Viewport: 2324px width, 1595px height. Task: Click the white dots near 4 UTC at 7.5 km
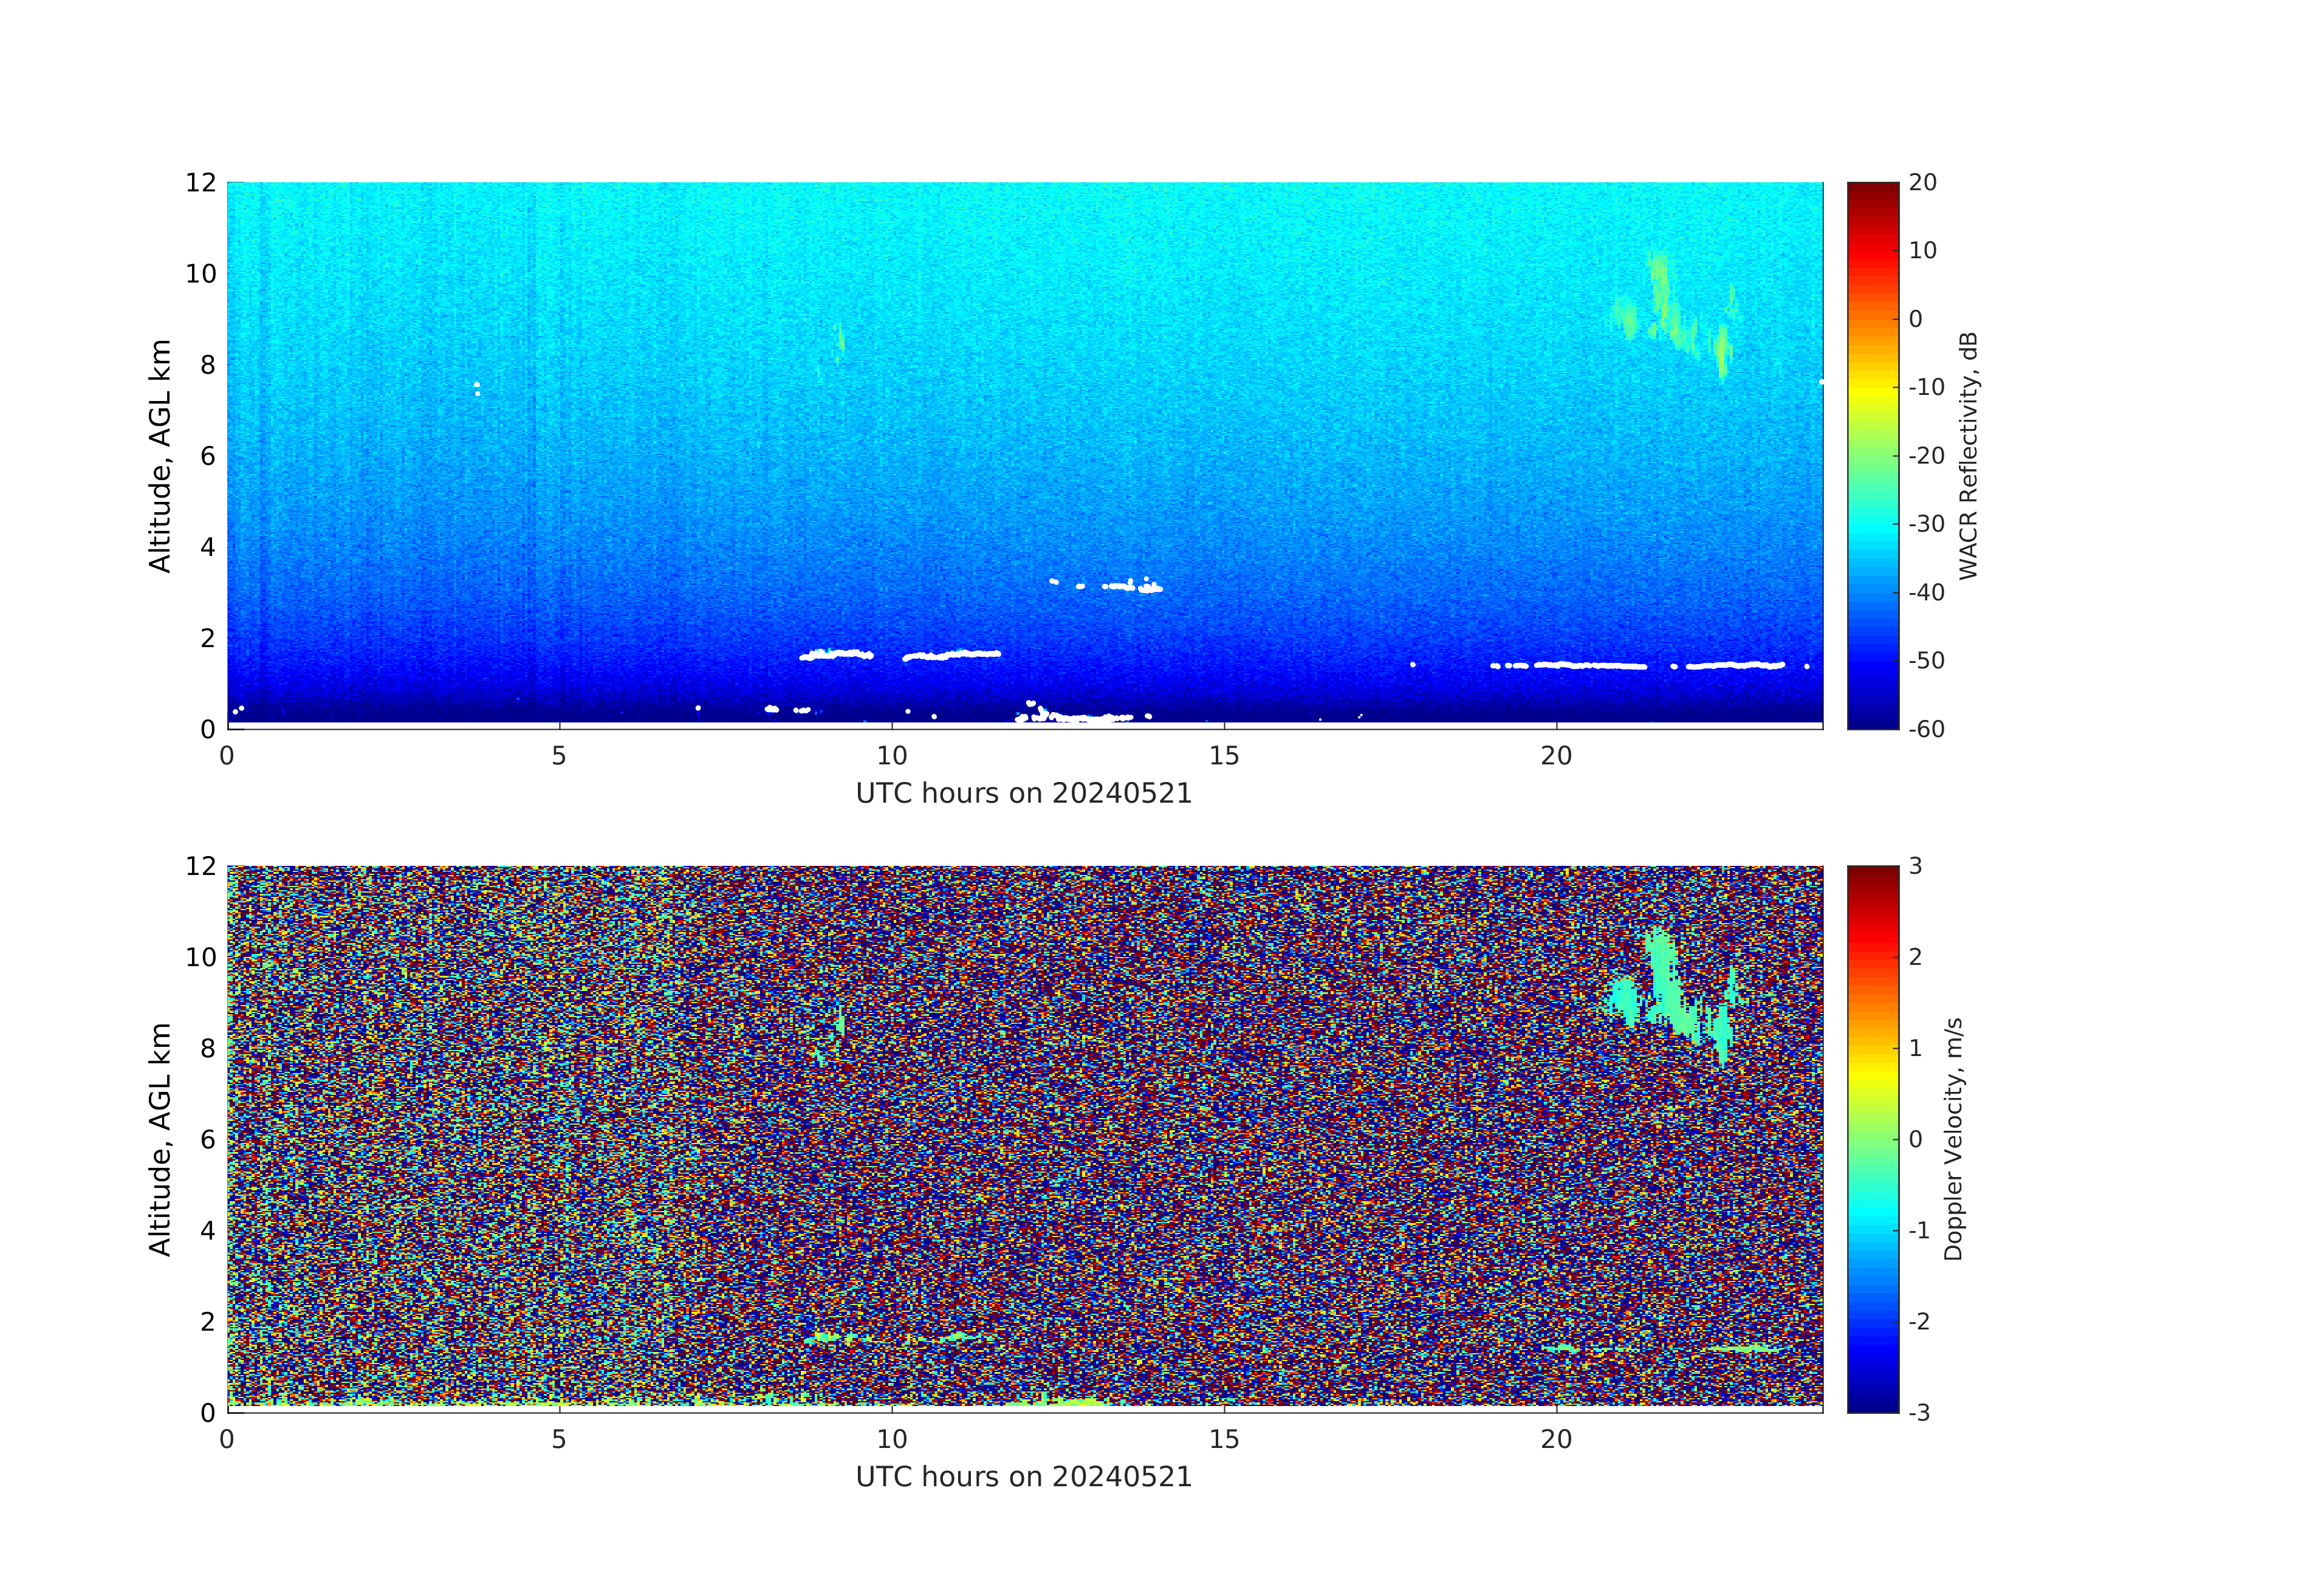477,388
